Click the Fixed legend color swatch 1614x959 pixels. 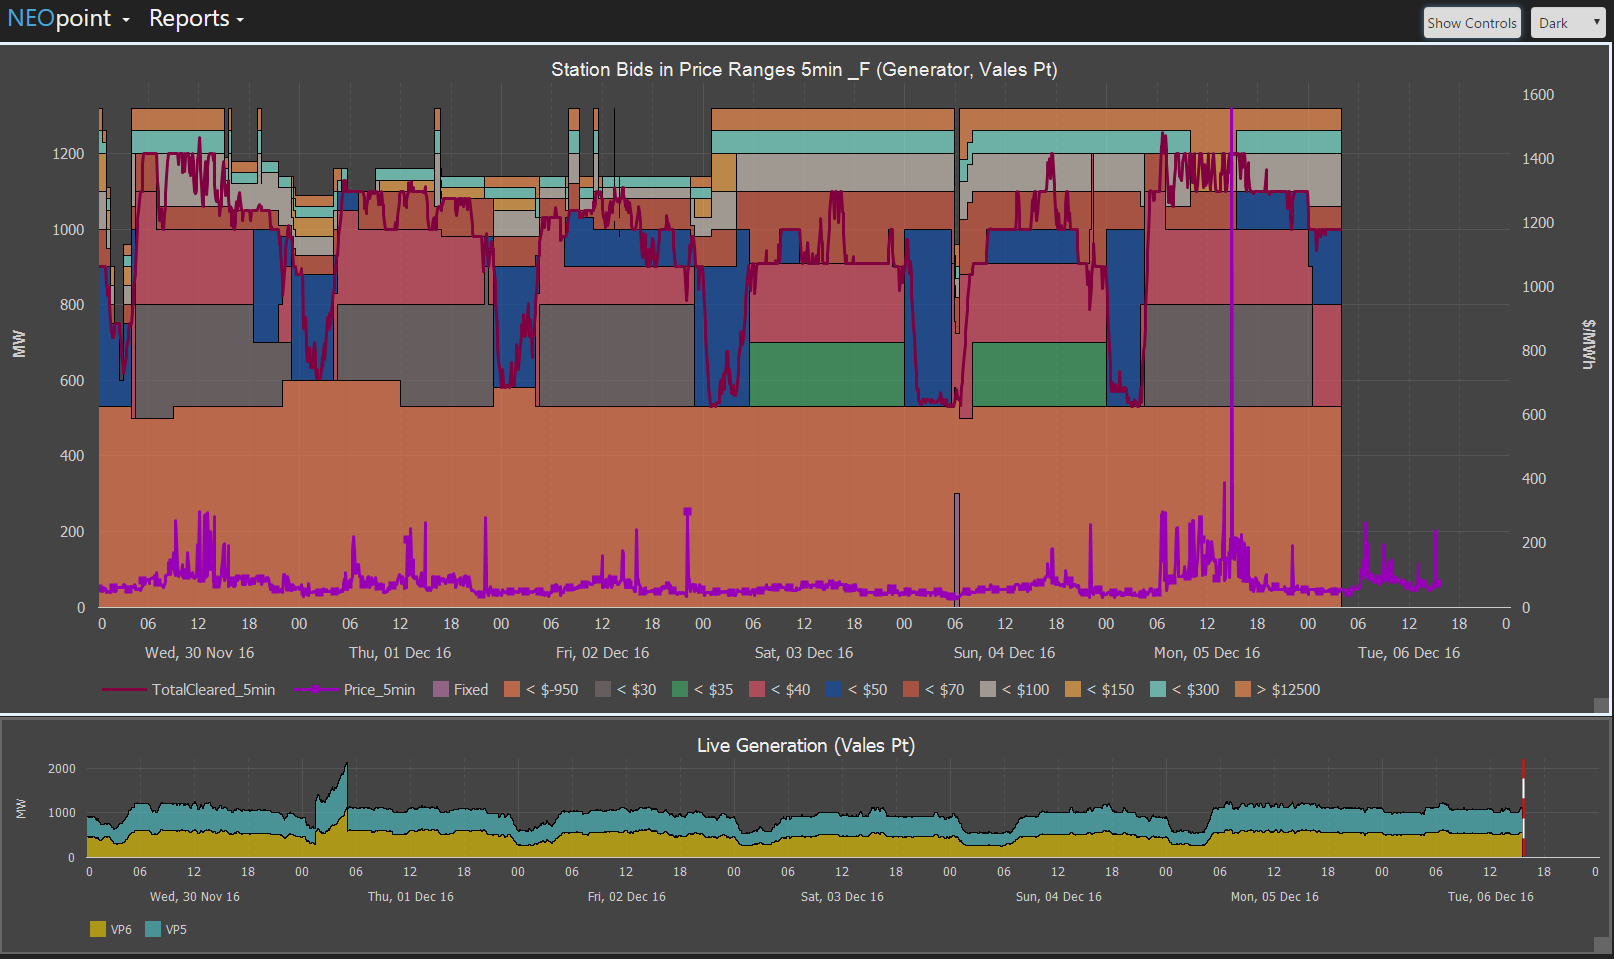click(x=441, y=690)
